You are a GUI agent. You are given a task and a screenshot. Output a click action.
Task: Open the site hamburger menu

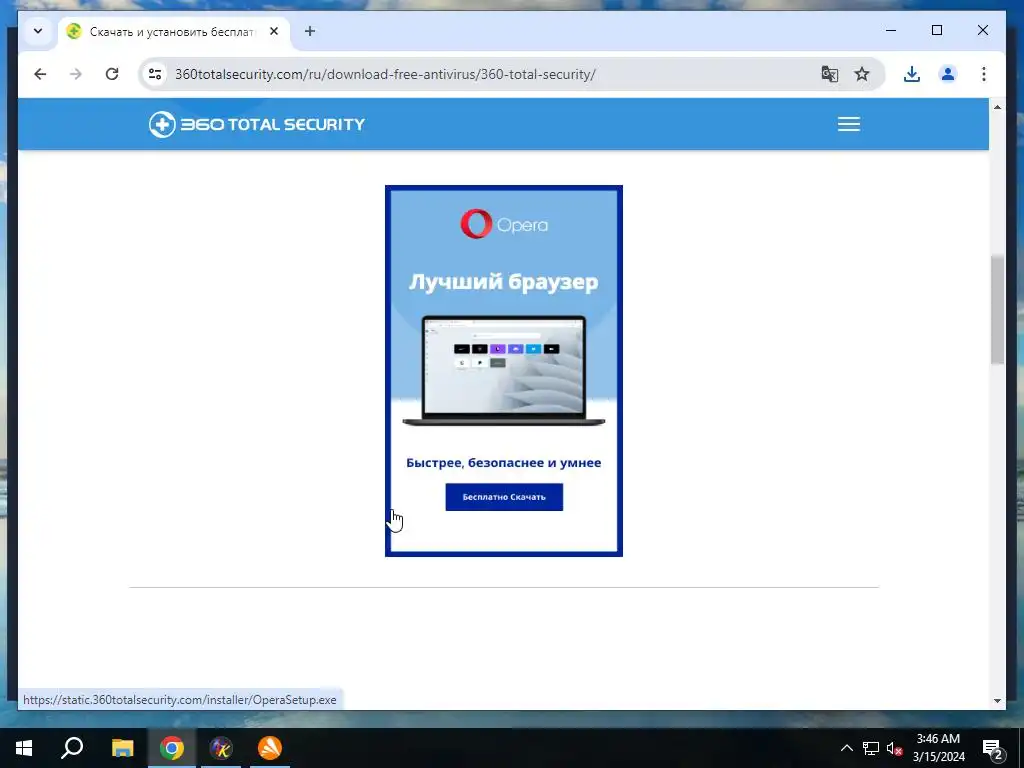(x=848, y=124)
